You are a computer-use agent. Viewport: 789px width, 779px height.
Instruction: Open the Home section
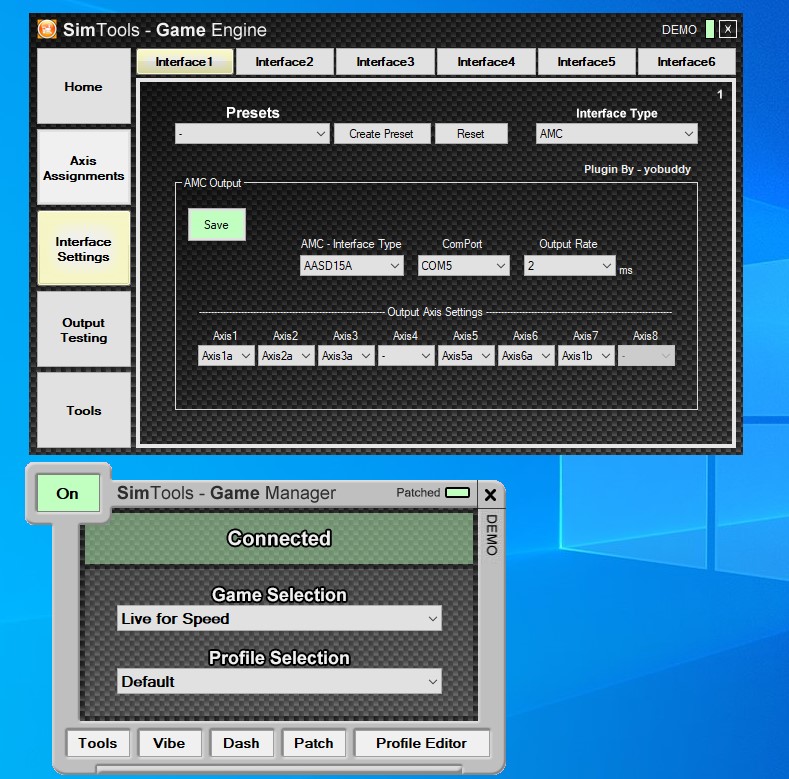[84, 87]
